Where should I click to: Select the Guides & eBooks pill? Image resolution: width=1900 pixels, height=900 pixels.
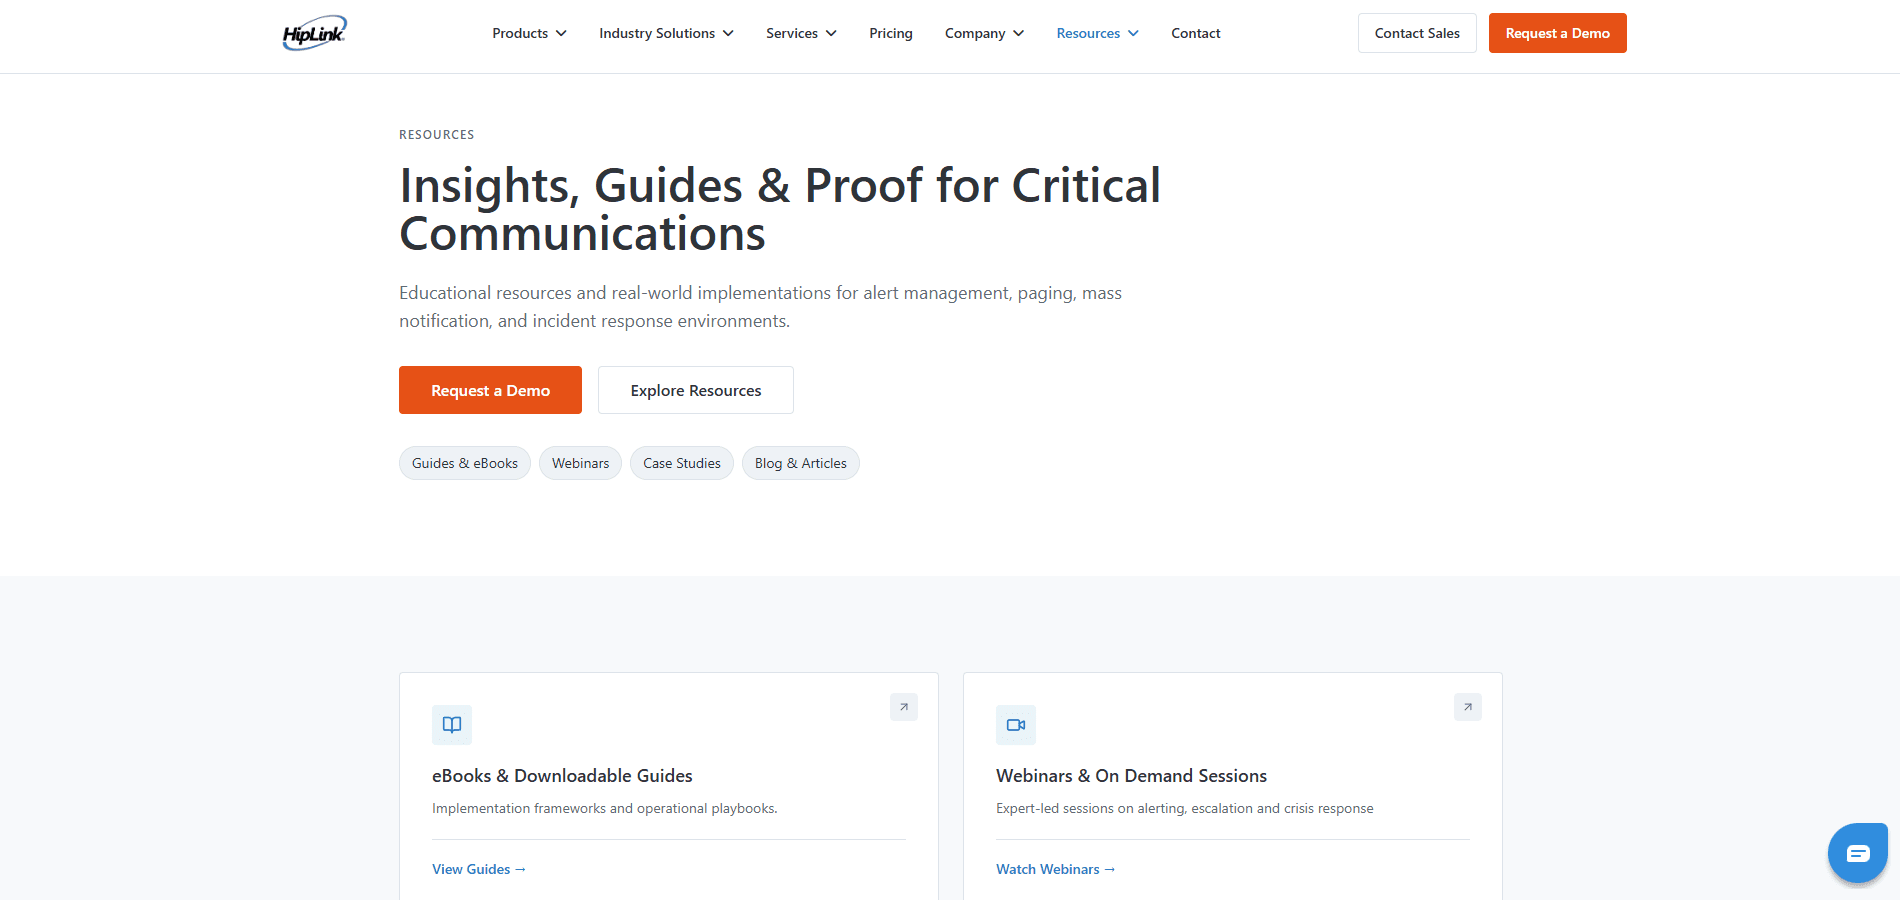(465, 463)
